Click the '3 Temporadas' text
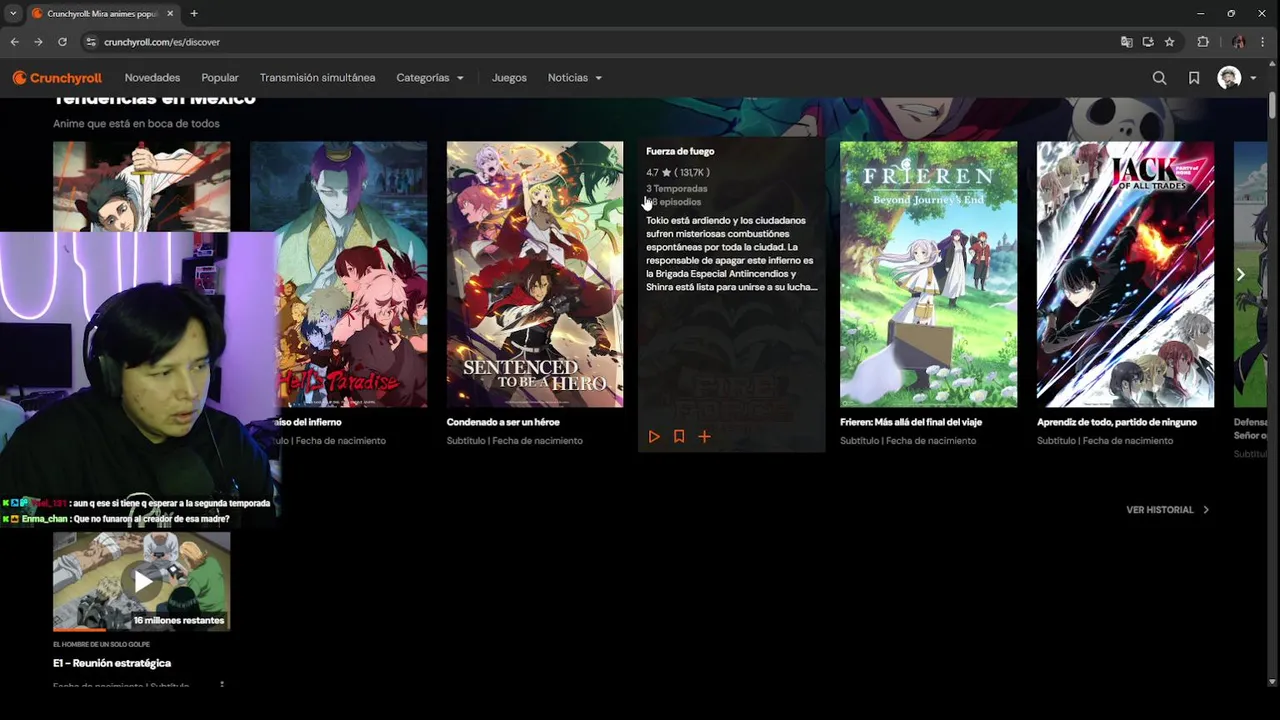The width and height of the screenshot is (1280, 720). [x=677, y=189]
